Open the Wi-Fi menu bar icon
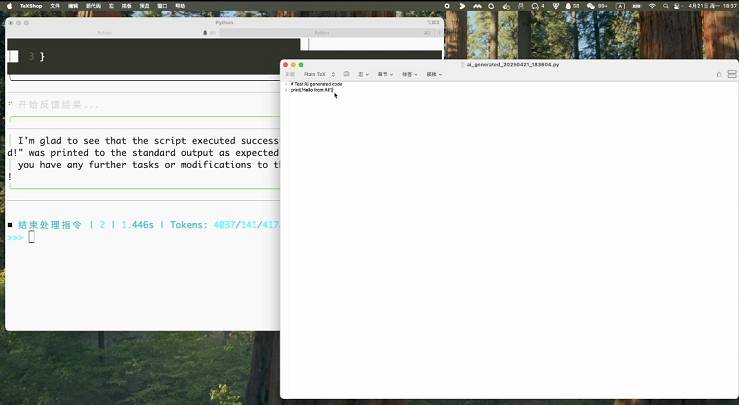 [652, 6]
